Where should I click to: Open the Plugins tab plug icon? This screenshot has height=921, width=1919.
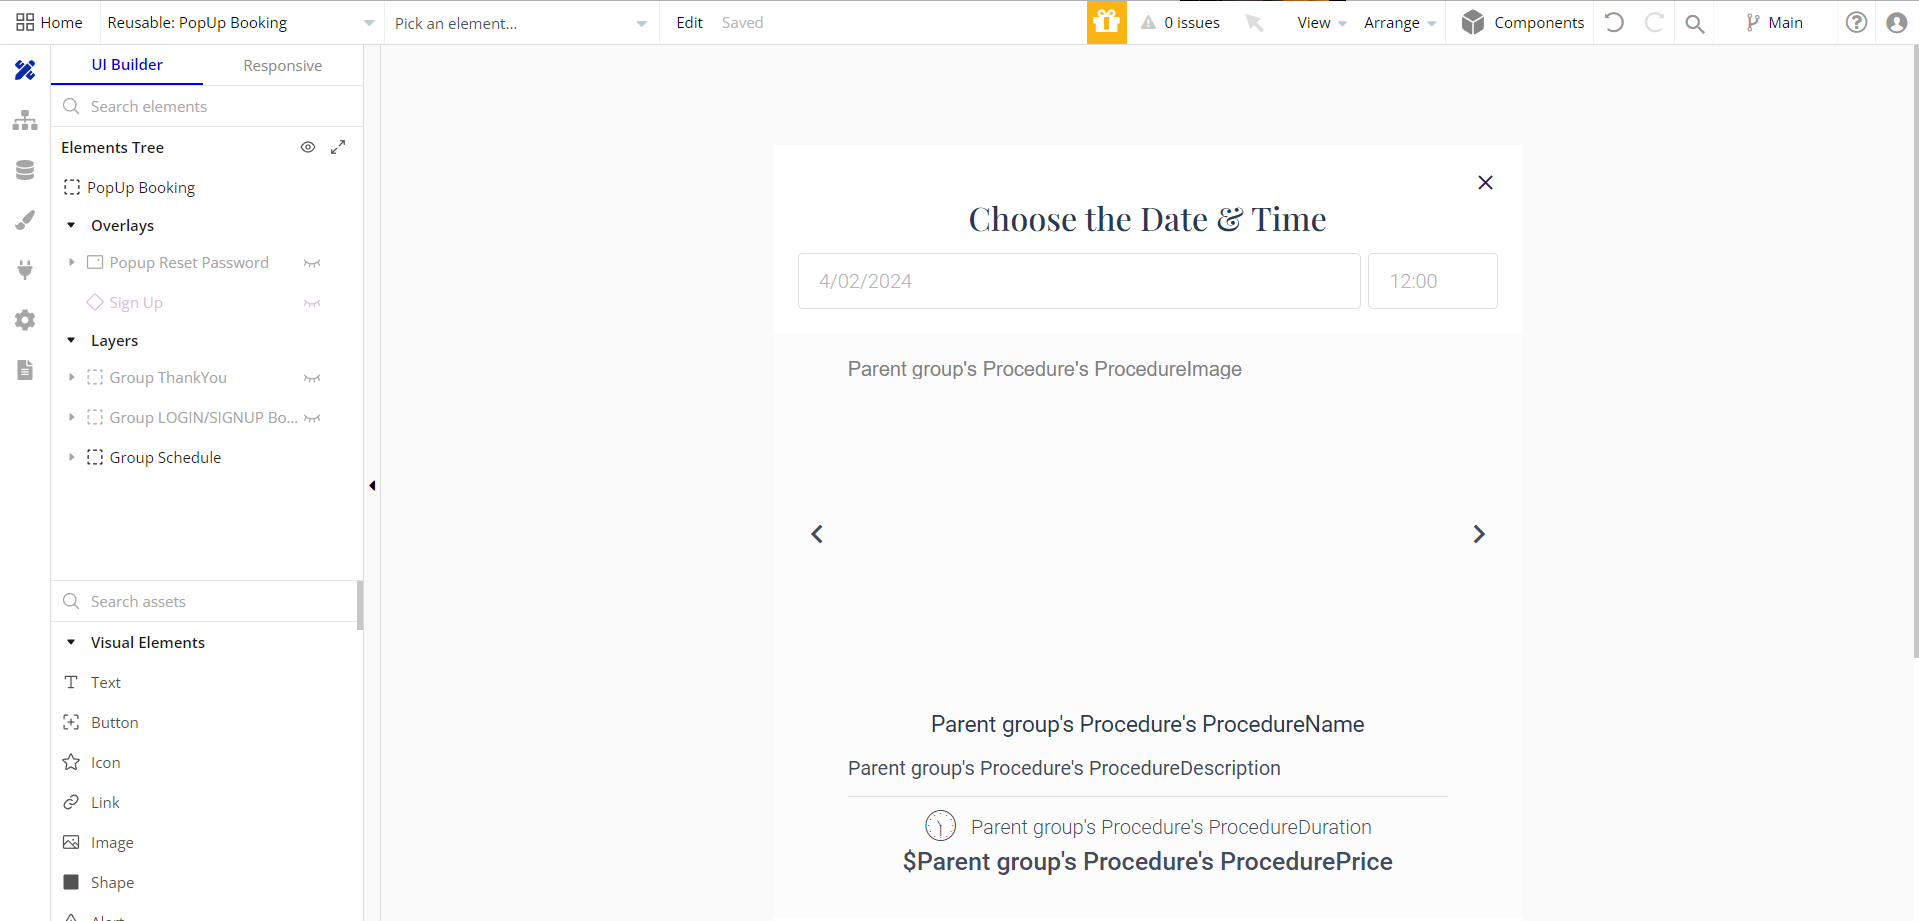click(x=25, y=270)
